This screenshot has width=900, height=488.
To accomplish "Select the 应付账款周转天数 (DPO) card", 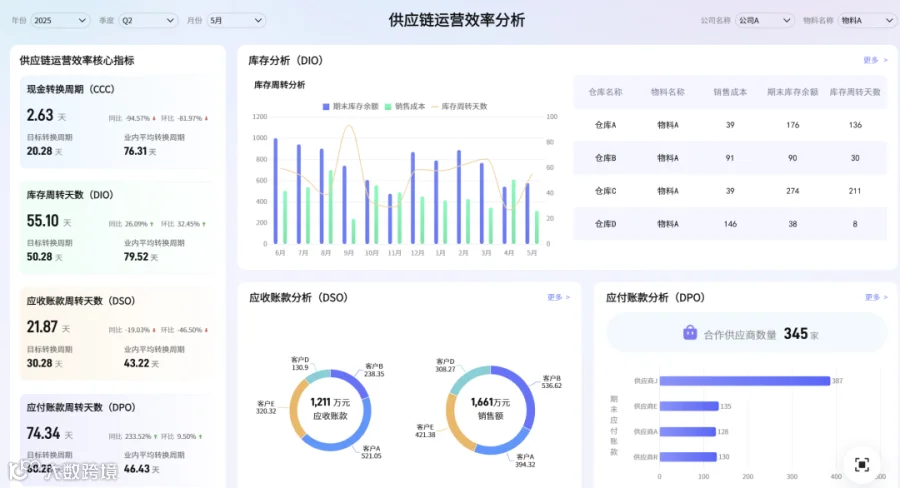I will [118, 439].
